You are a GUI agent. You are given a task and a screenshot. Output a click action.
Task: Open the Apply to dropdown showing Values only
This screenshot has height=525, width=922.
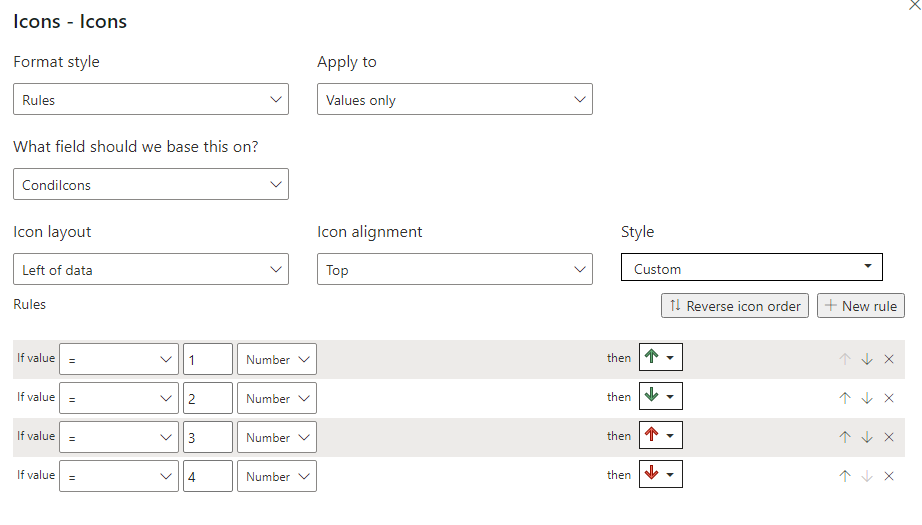click(x=455, y=99)
